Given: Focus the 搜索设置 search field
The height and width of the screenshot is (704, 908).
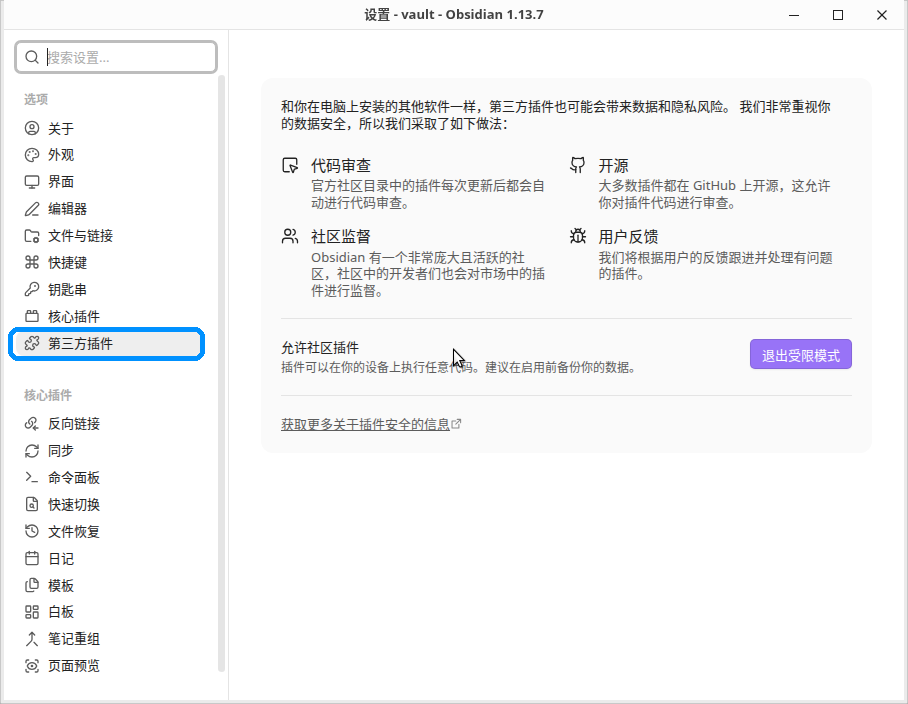Looking at the screenshot, I should (x=116, y=57).
